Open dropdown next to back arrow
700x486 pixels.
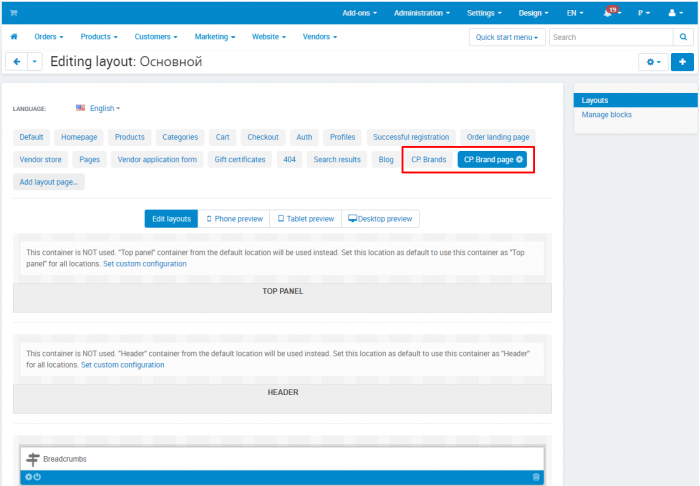coord(35,62)
